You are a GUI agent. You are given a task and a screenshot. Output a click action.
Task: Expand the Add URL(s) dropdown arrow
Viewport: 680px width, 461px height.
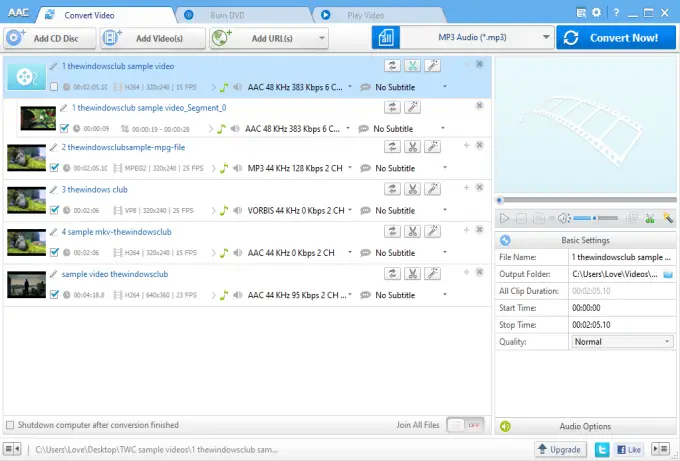coord(321,38)
